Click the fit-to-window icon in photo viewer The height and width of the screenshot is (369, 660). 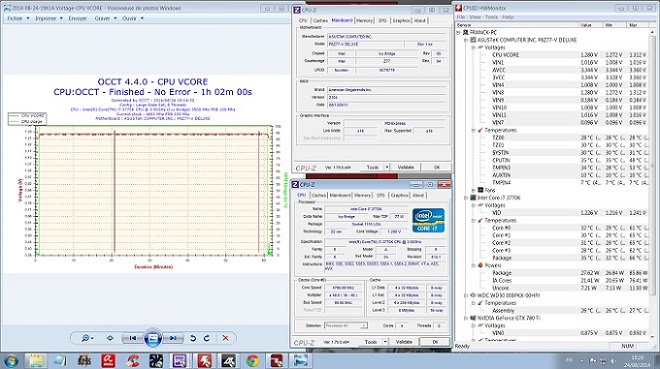110,338
